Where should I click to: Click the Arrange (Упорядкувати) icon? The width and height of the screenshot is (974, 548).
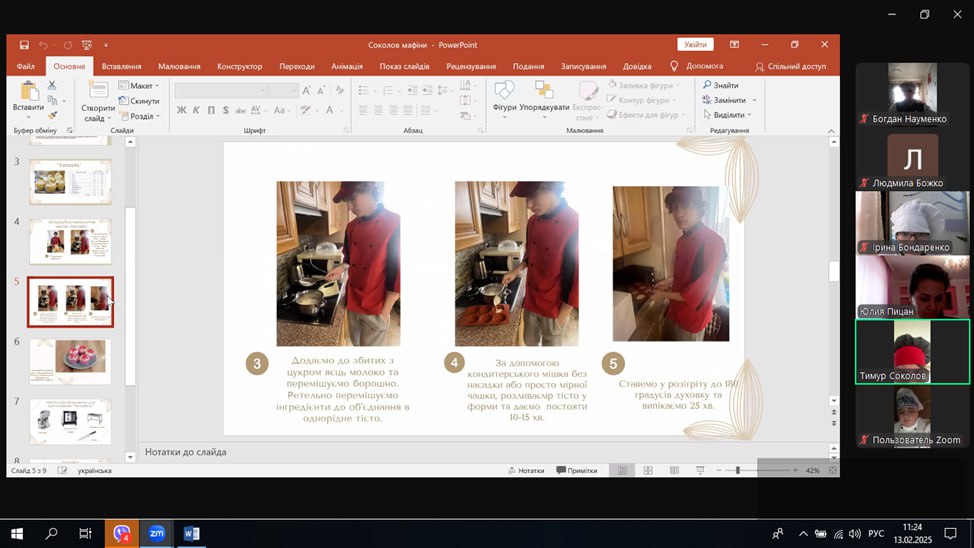(544, 92)
